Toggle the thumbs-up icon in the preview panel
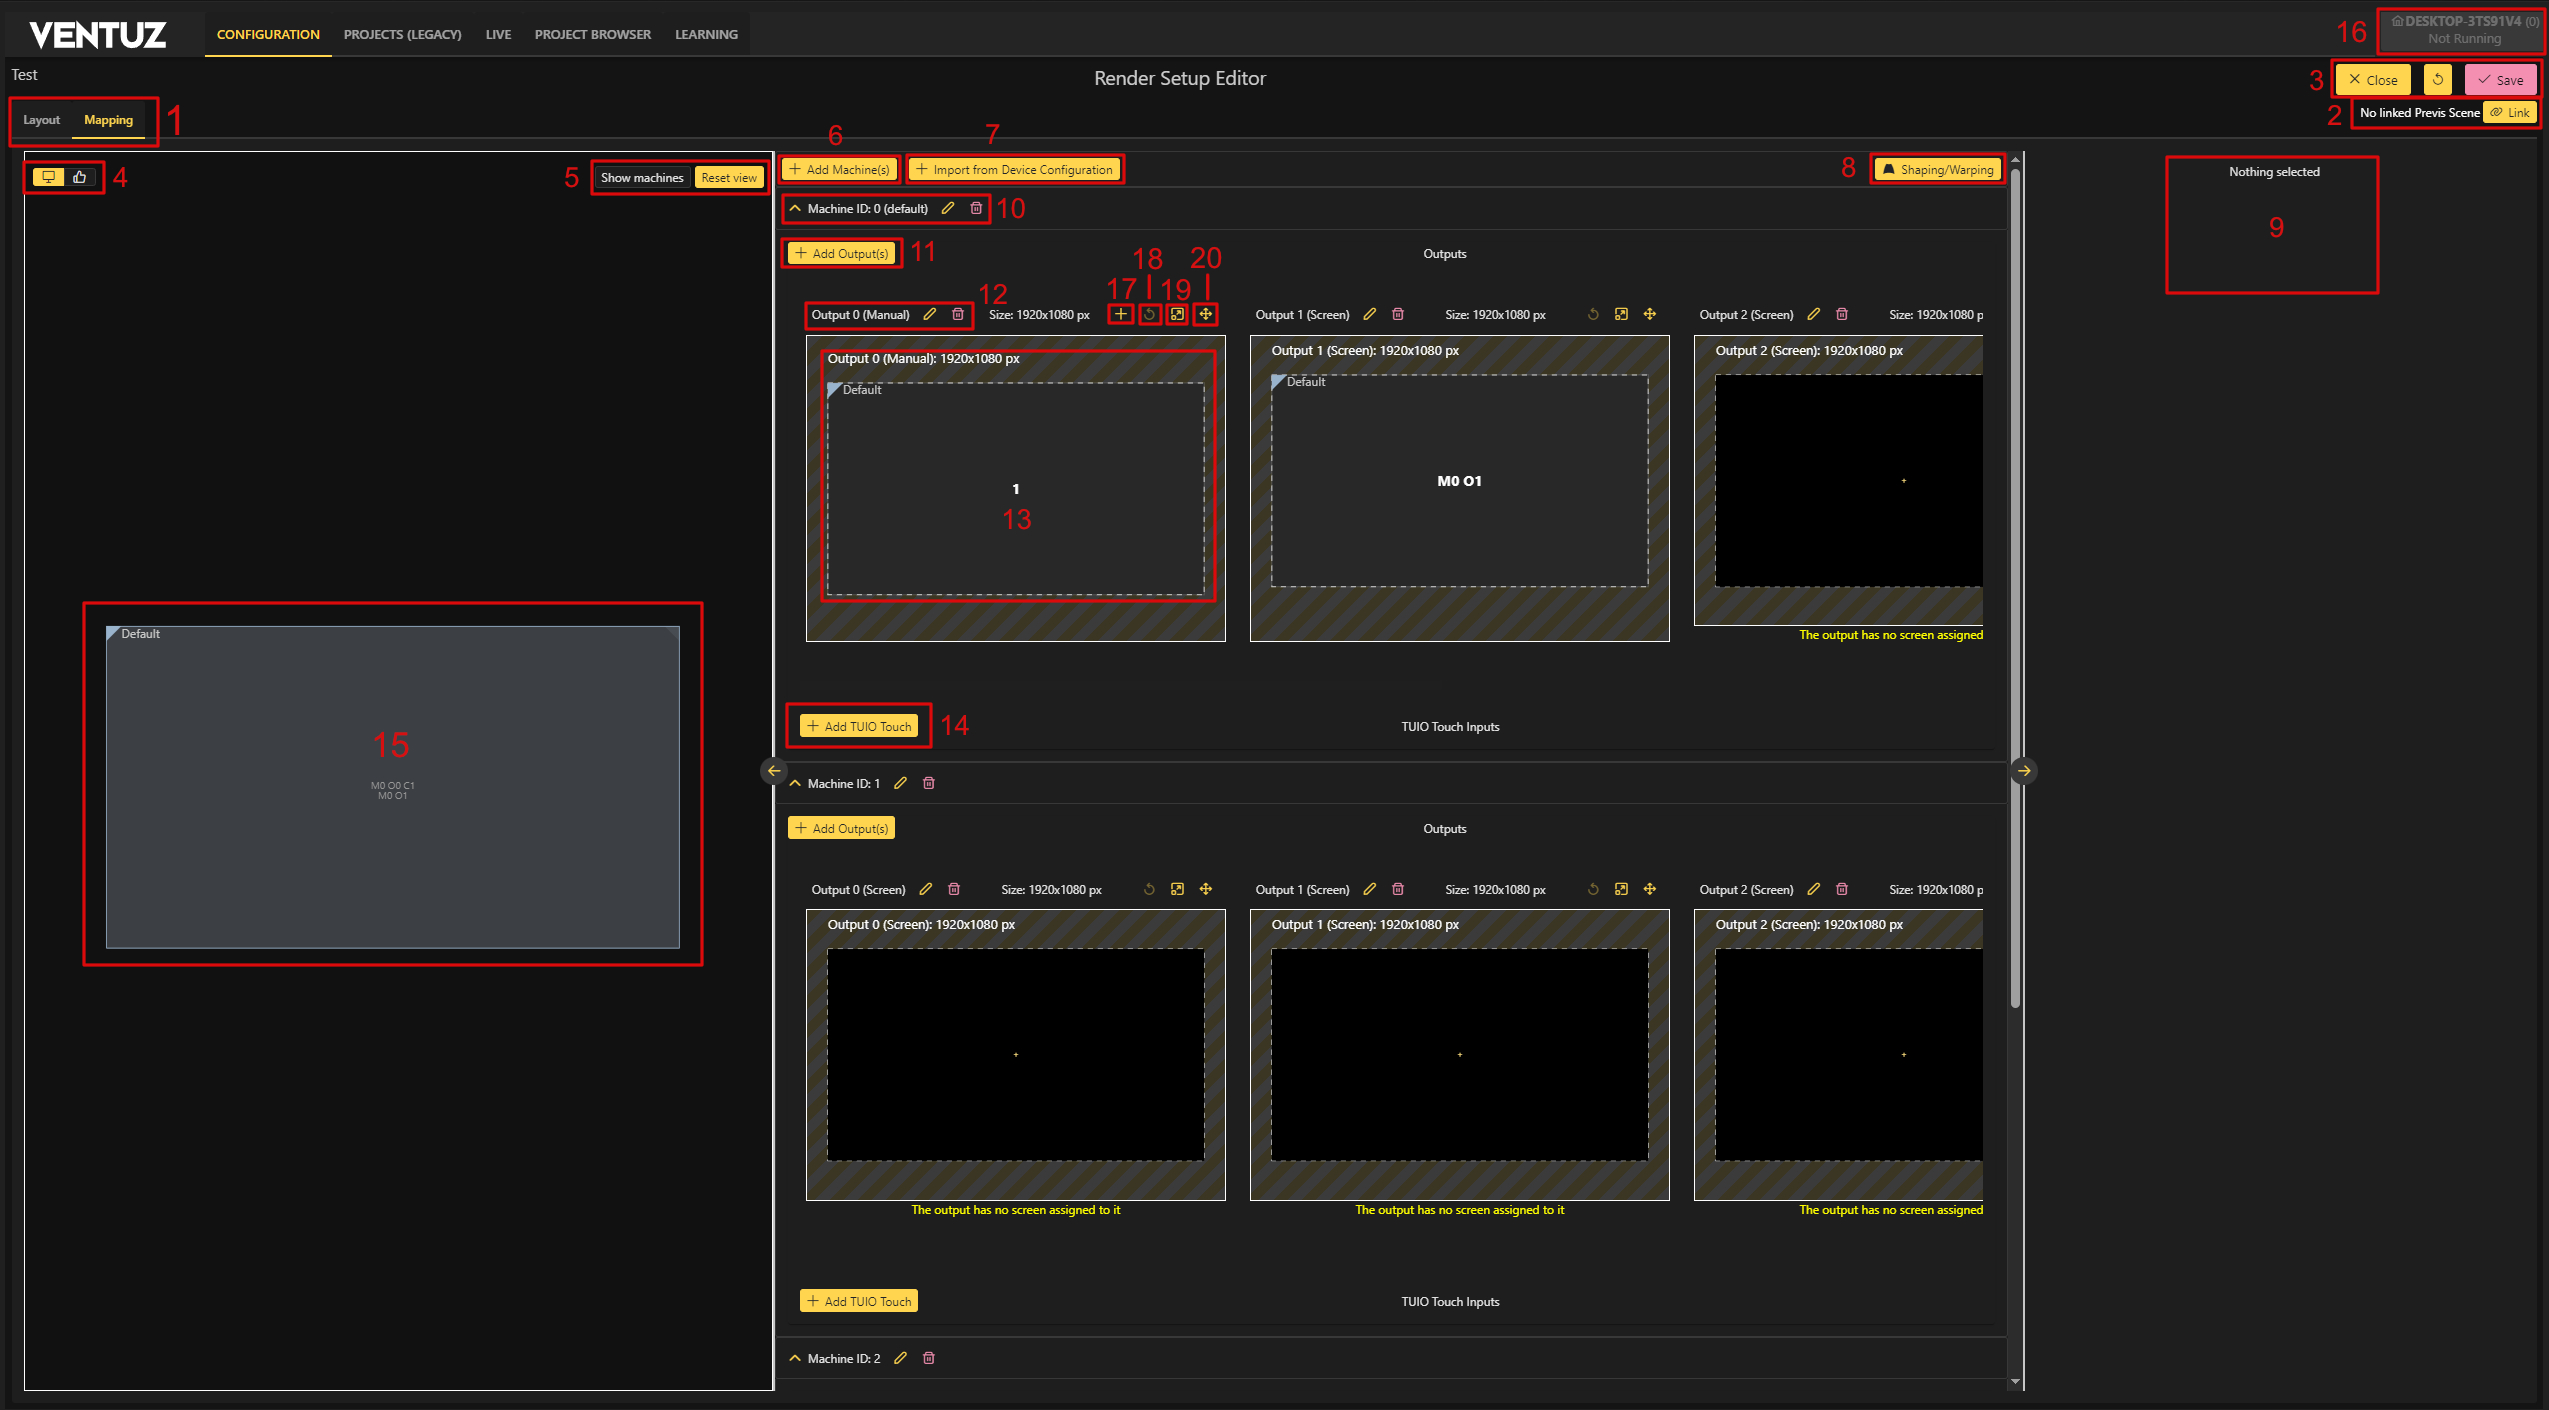This screenshot has height=1410, width=2549. [80, 177]
